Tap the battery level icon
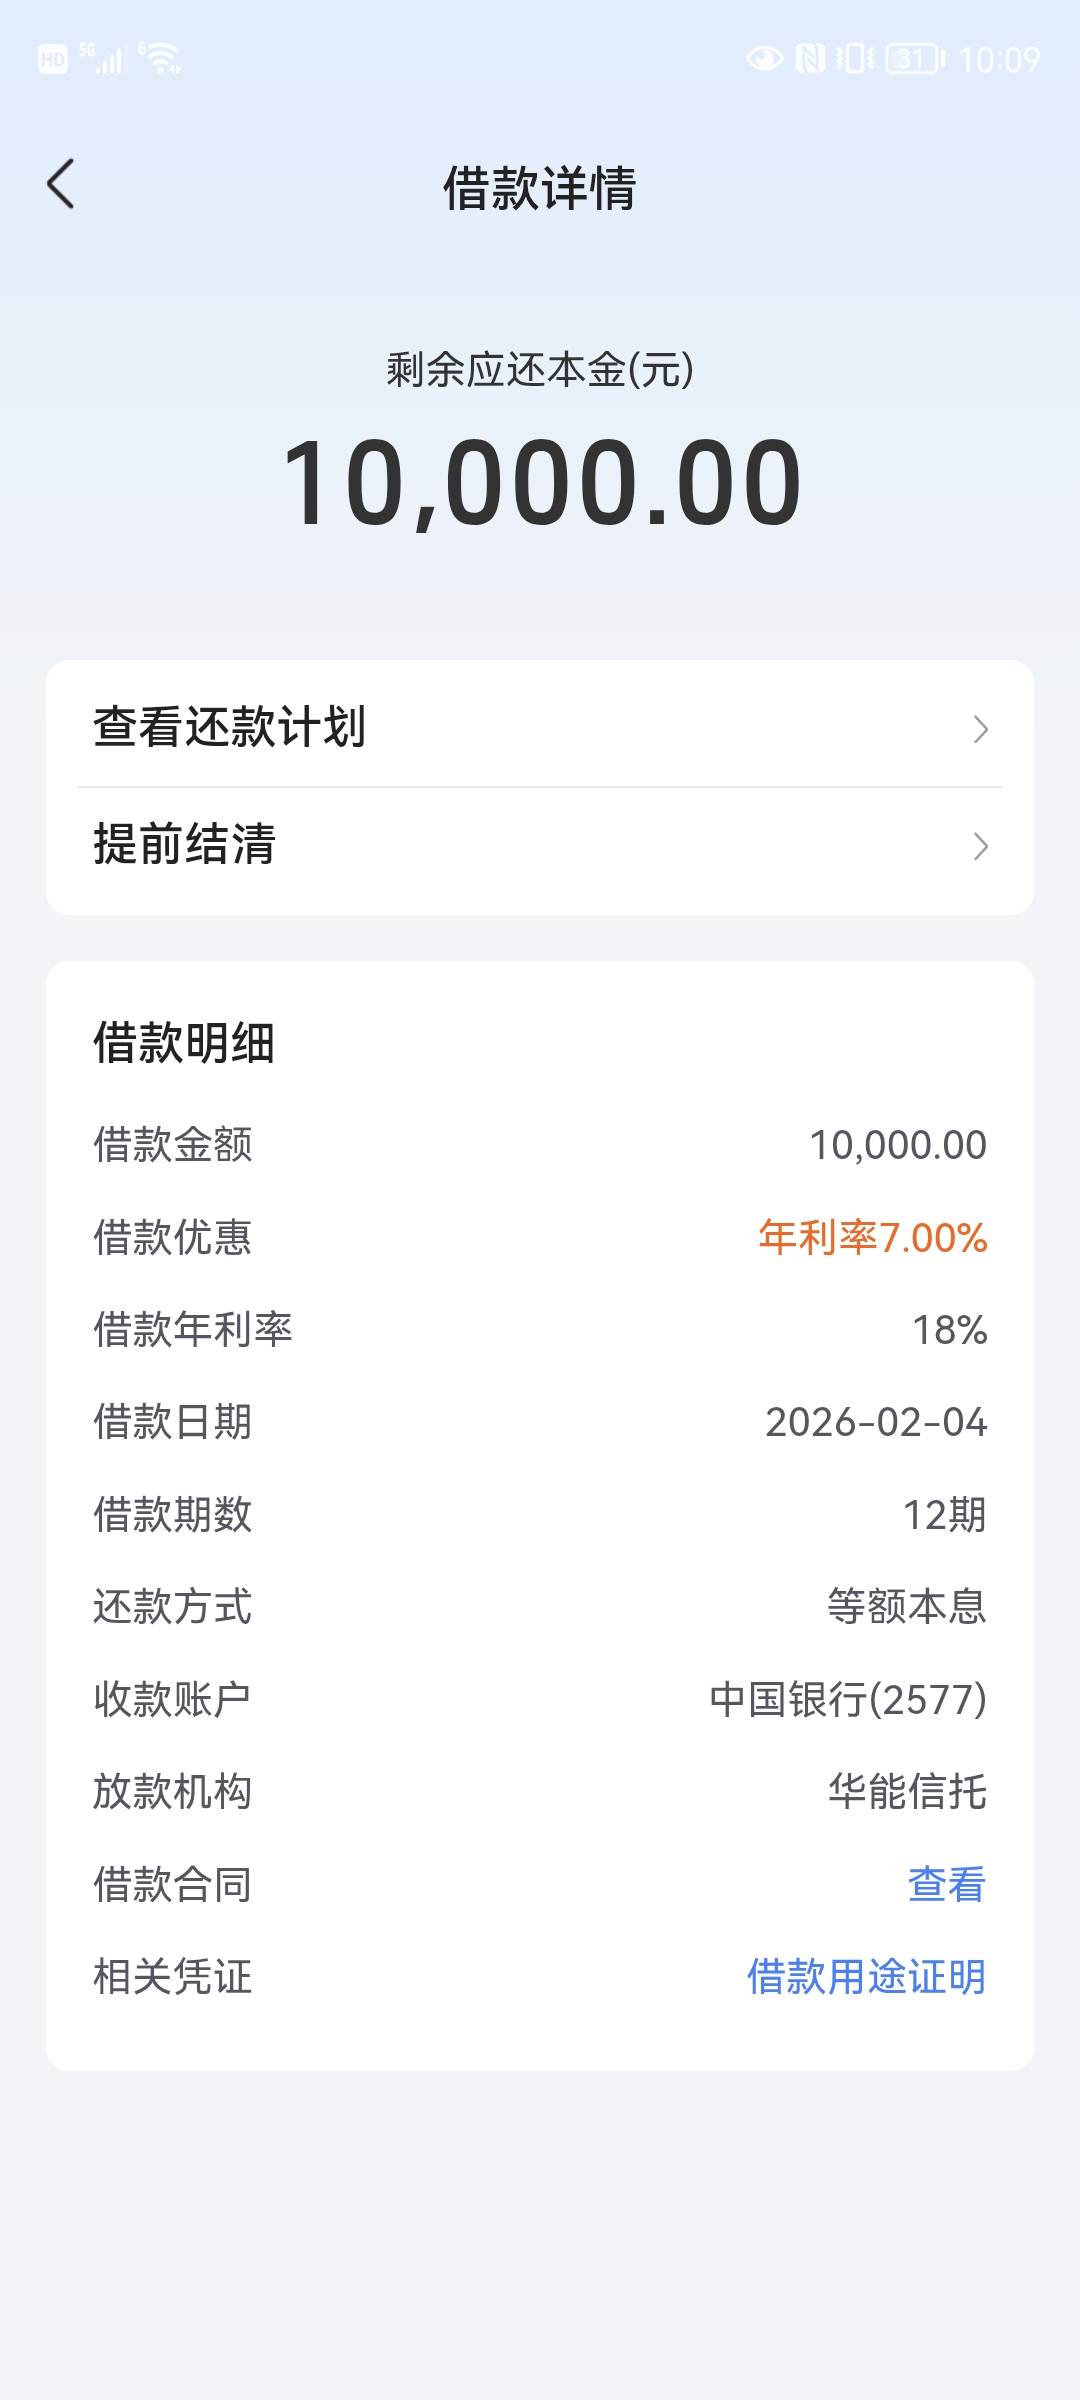This screenshot has width=1080, height=2400. click(x=915, y=59)
